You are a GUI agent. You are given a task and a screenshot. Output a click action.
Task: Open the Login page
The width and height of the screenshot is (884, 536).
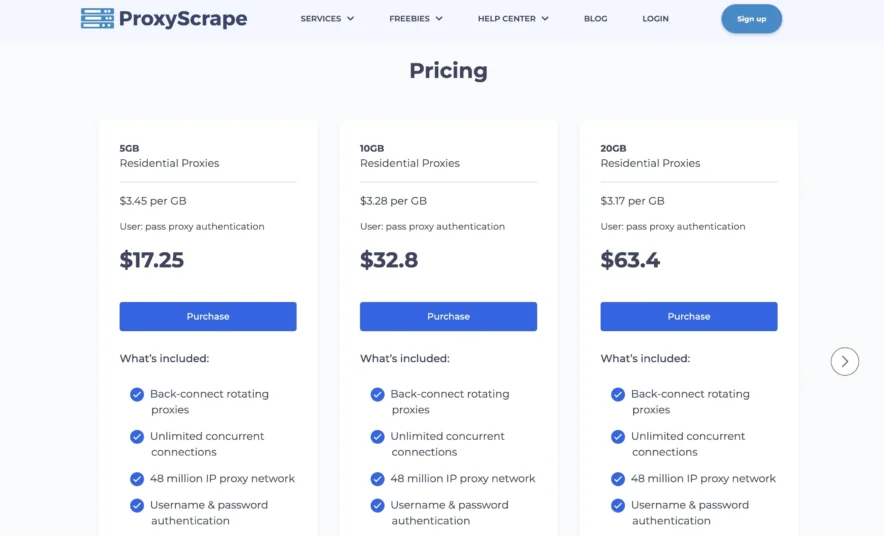click(655, 19)
